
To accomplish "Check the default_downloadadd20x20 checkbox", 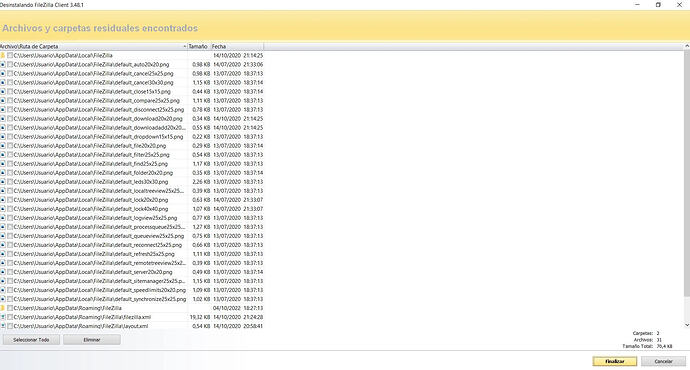I will point(10,128).
